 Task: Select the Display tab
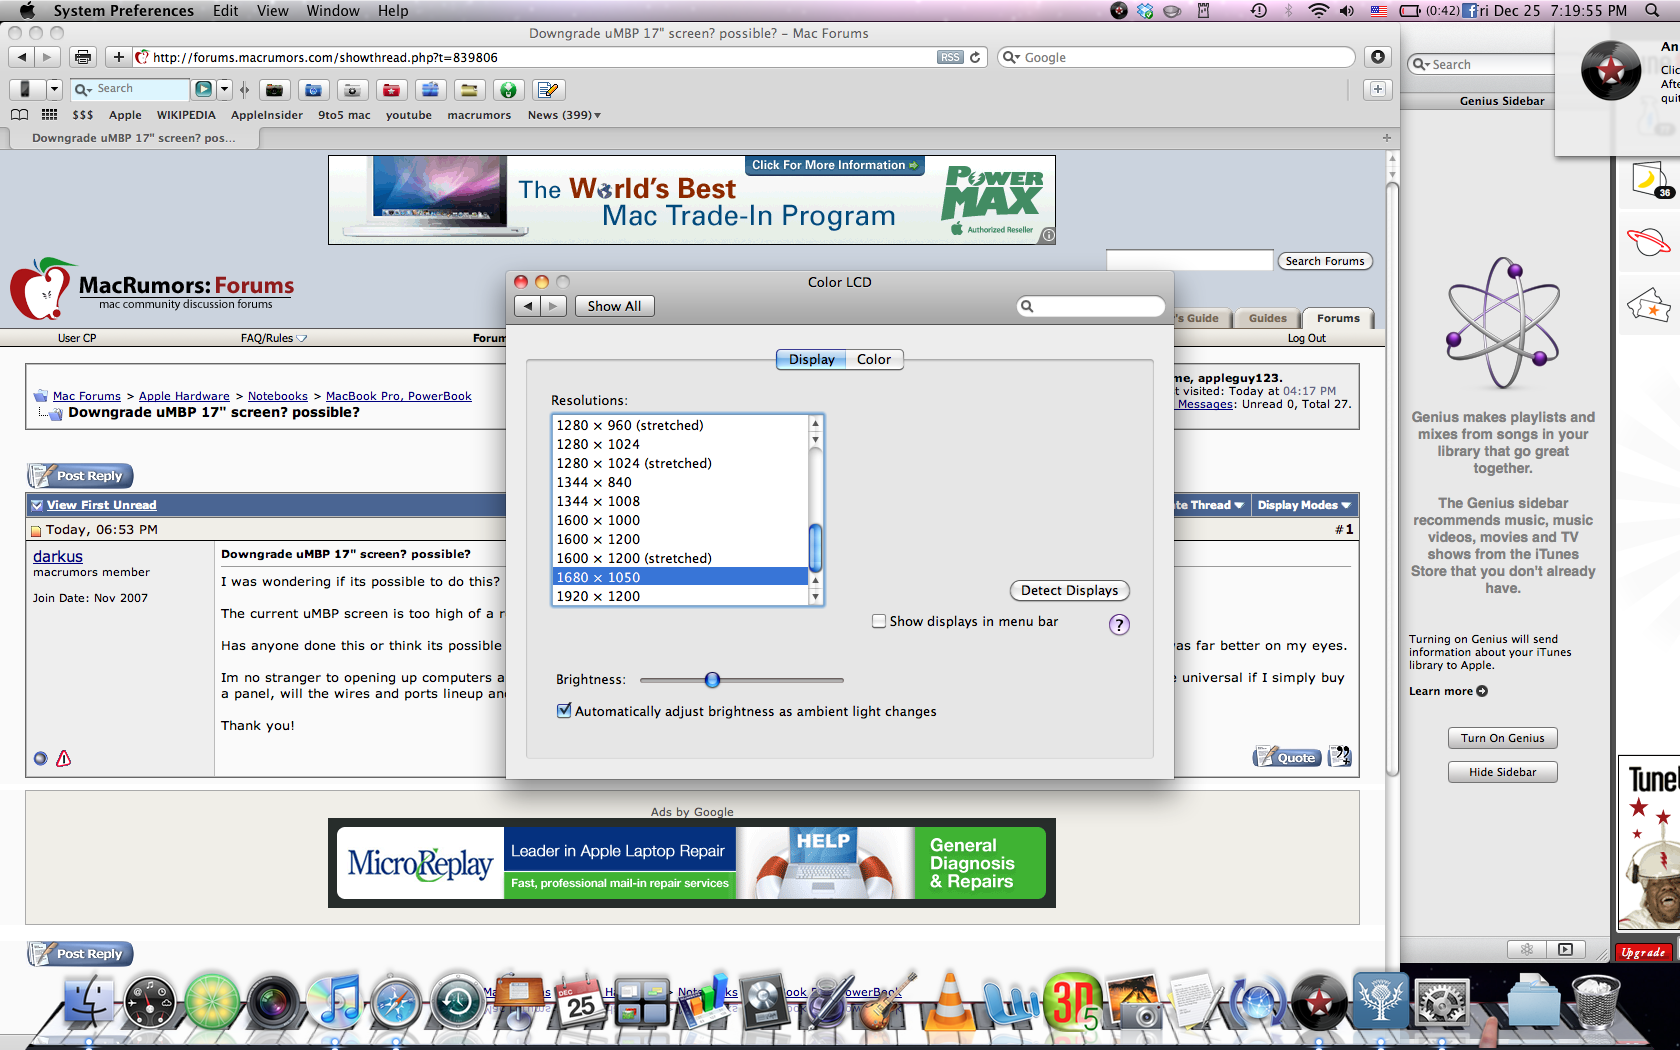tap(811, 359)
